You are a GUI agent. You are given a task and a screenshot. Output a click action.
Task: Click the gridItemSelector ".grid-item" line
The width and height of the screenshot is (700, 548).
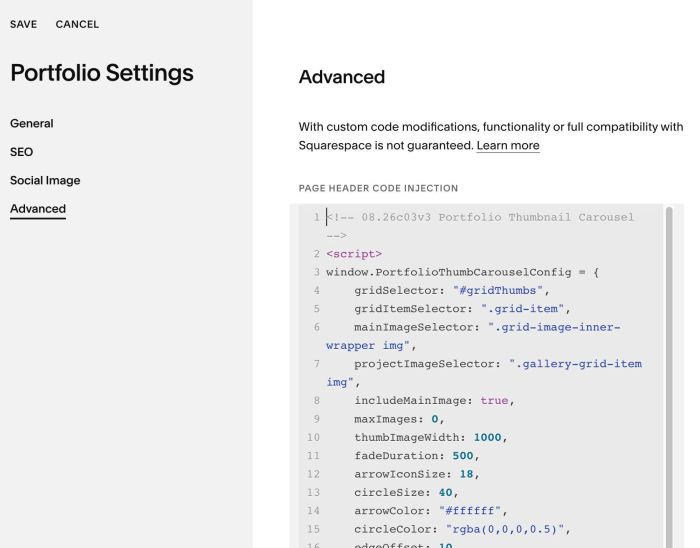[462, 309]
